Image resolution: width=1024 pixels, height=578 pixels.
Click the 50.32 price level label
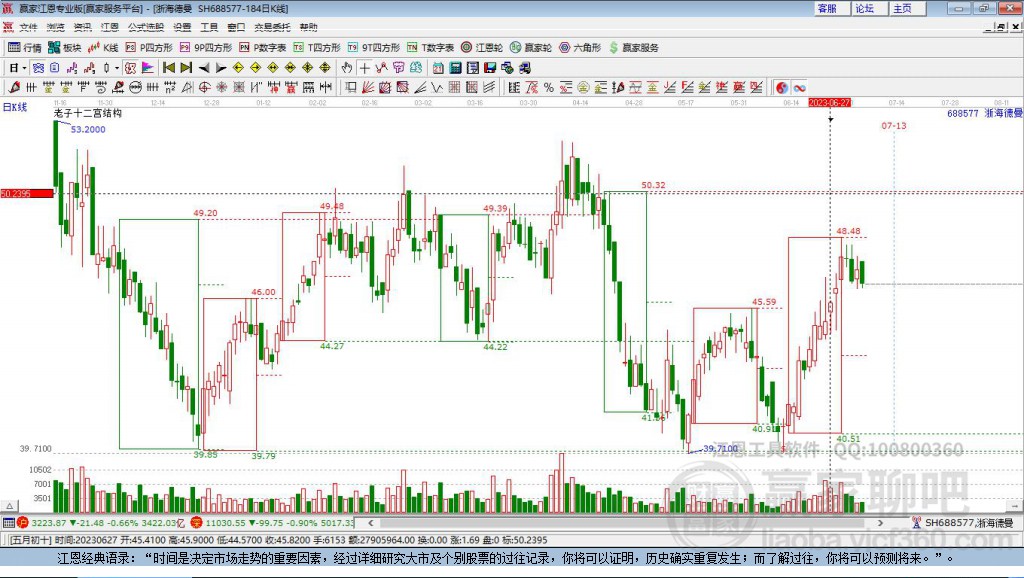[653, 185]
